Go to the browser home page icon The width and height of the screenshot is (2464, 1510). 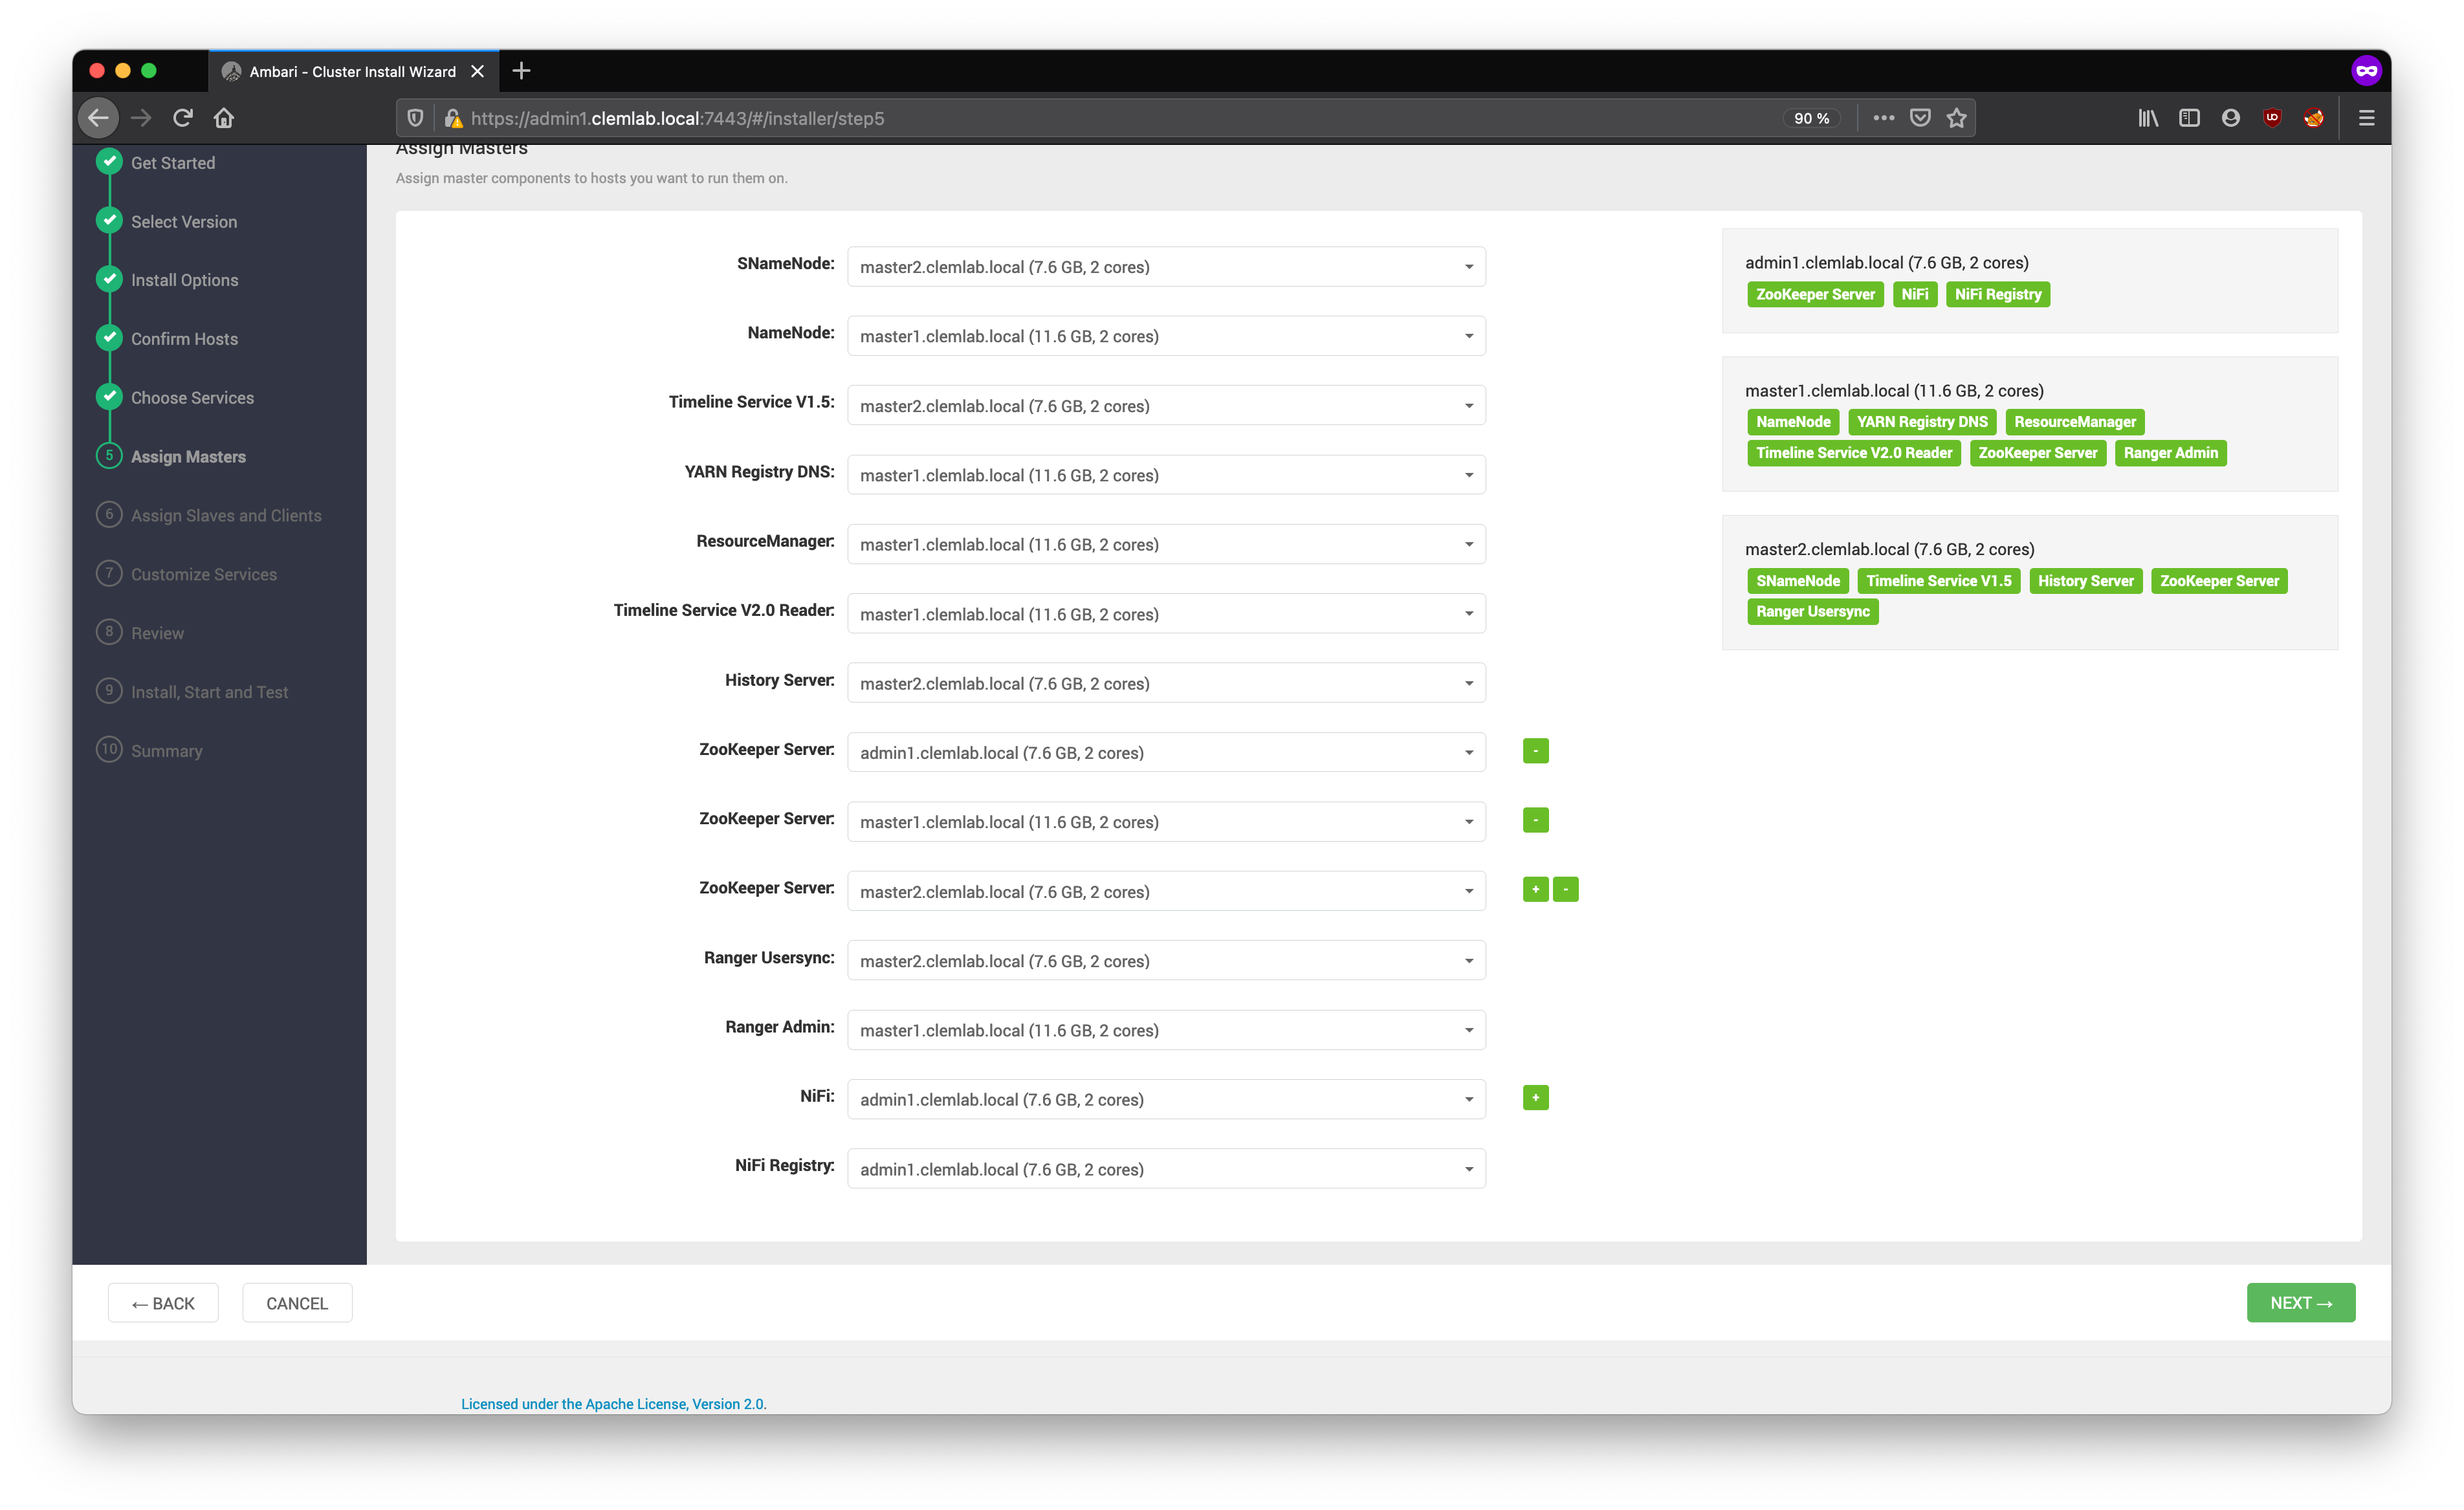click(224, 118)
